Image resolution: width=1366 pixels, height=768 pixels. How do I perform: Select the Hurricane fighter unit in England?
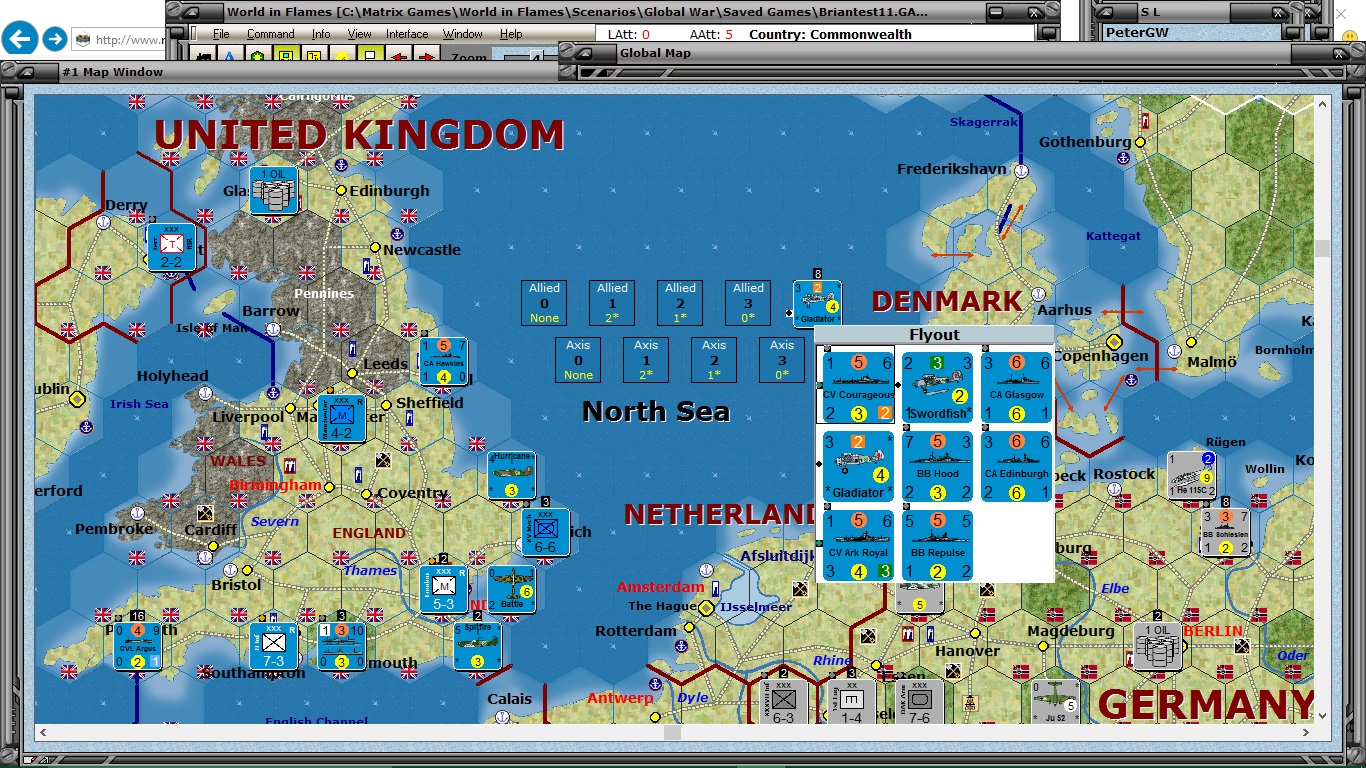[512, 475]
